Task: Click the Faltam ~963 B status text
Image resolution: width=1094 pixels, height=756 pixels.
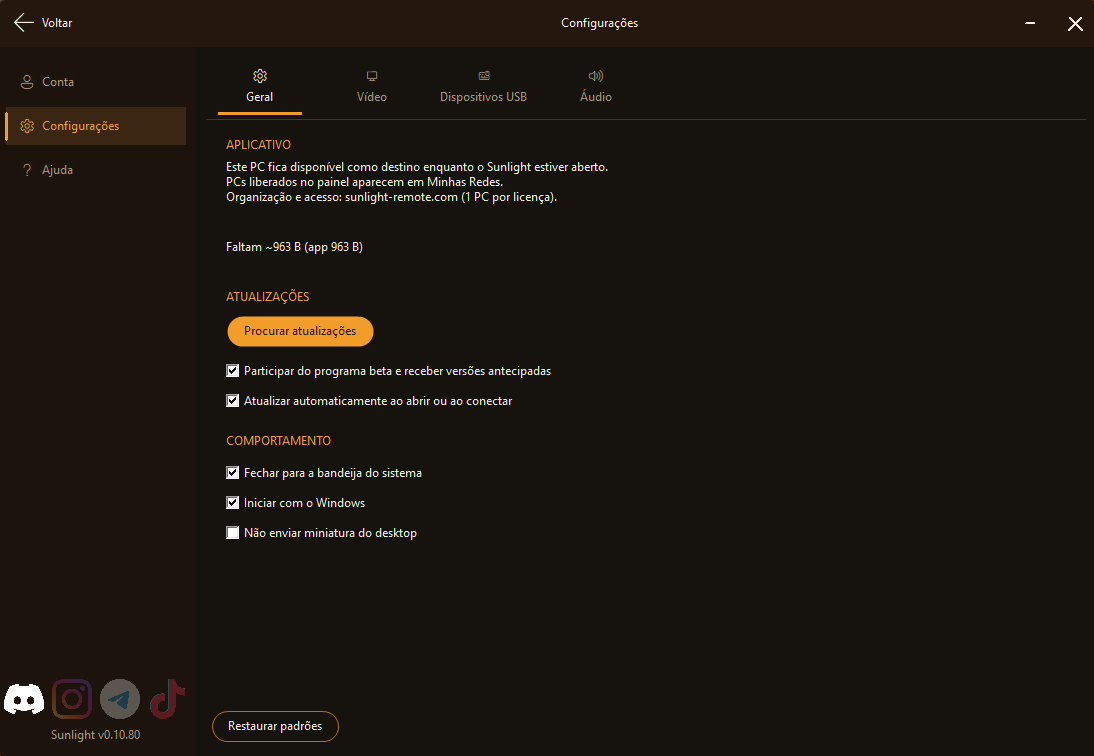Action: 294,247
